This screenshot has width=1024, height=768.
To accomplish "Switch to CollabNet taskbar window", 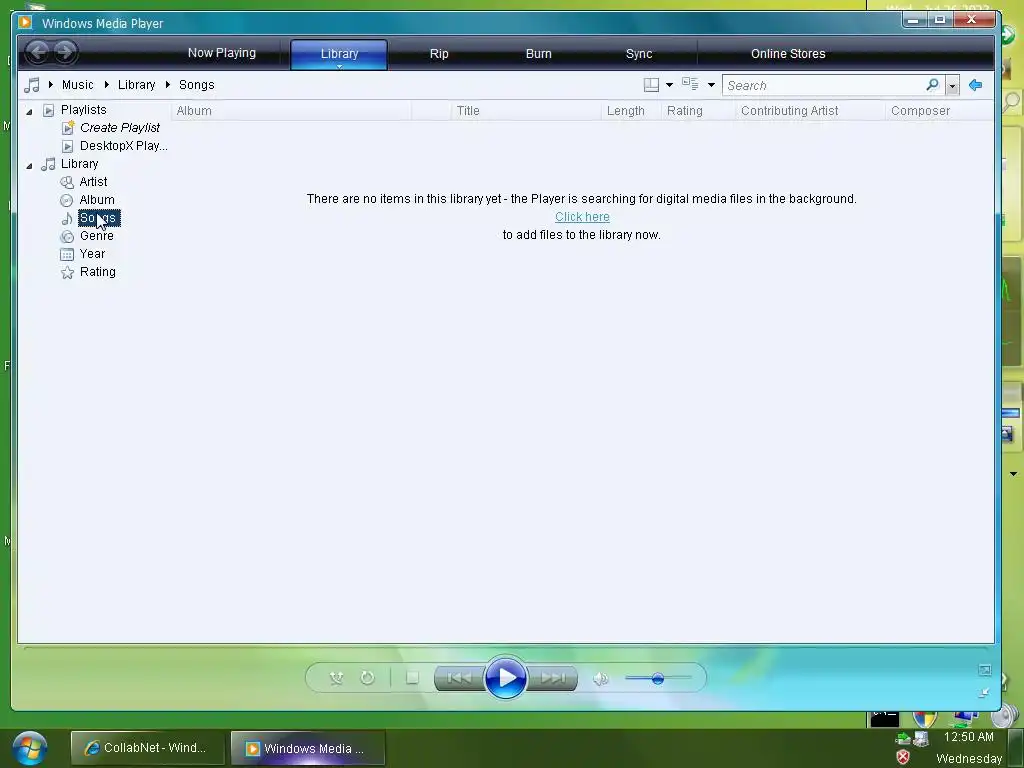I will pyautogui.click(x=148, y=748).
